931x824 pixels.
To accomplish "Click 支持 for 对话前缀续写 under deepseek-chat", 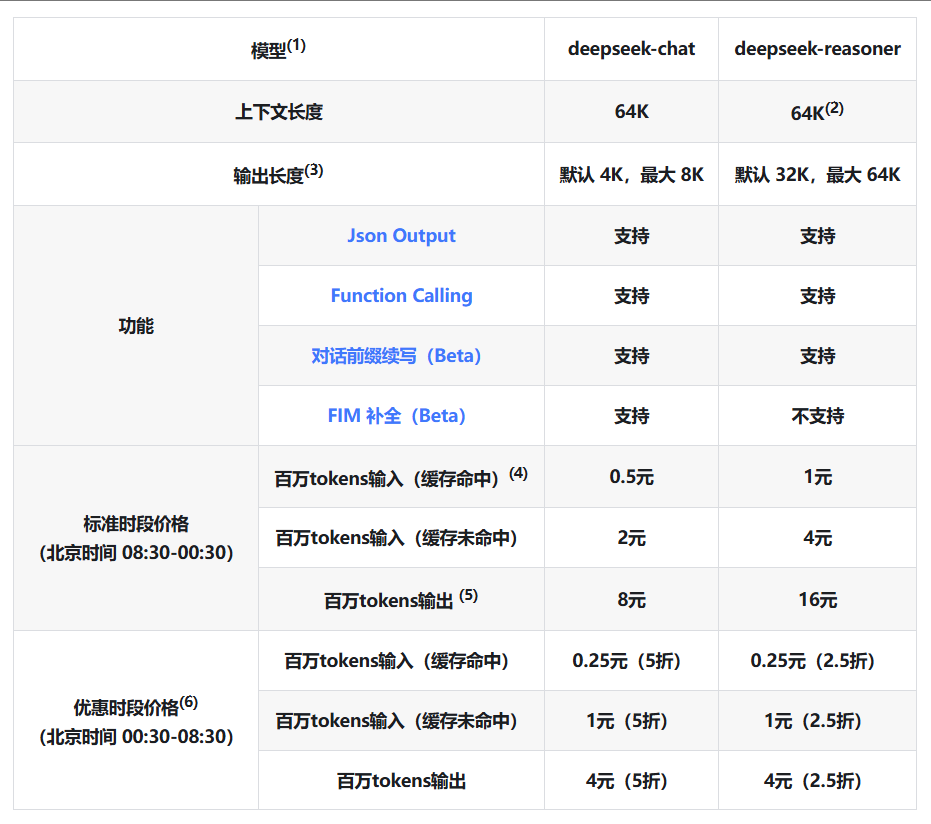I will point(631,356).
